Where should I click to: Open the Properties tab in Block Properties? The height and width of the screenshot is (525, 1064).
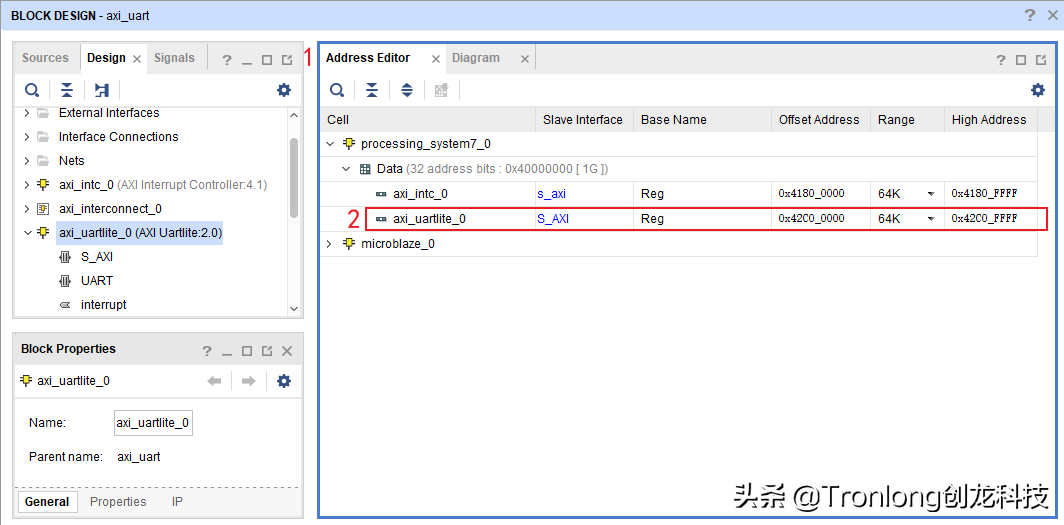118,501
